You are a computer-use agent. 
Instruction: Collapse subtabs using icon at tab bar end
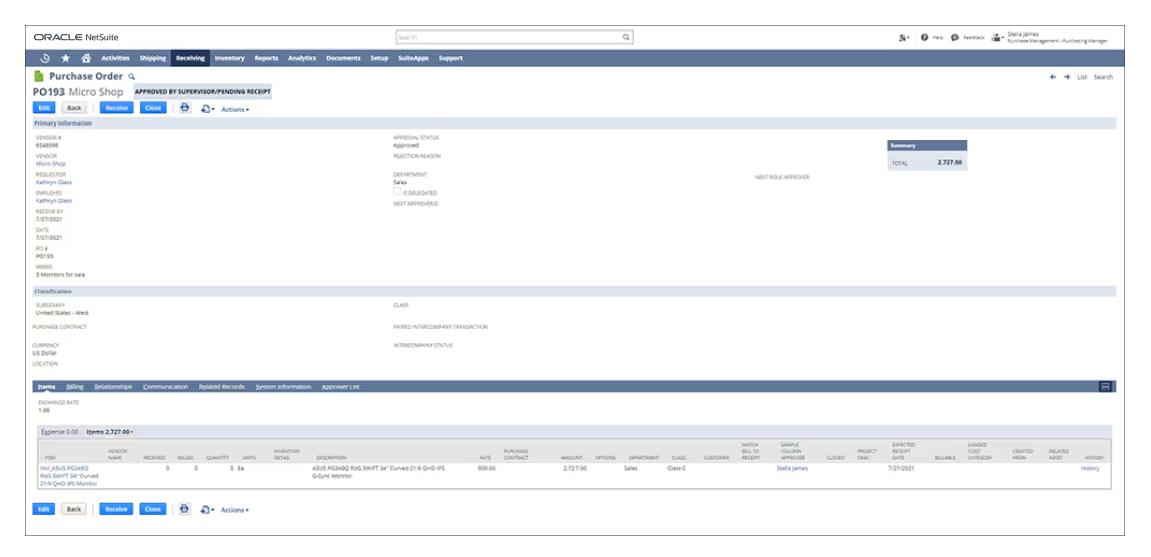click(x=1106, y=386)
